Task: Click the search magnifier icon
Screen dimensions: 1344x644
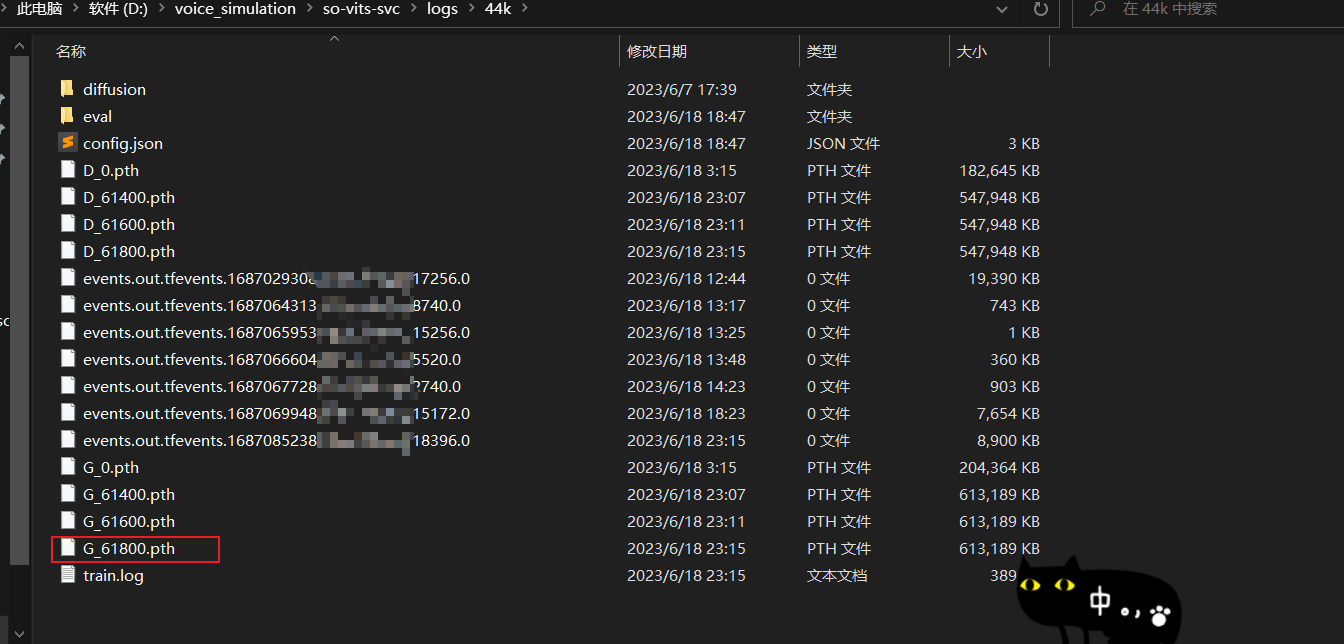Action: coord(1097,9)
